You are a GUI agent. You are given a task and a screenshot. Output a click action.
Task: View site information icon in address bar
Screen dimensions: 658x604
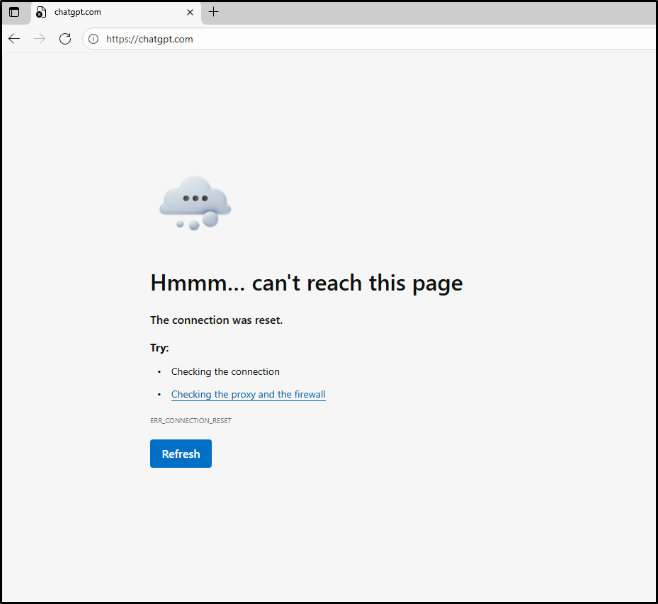click(x=93, y=39)
